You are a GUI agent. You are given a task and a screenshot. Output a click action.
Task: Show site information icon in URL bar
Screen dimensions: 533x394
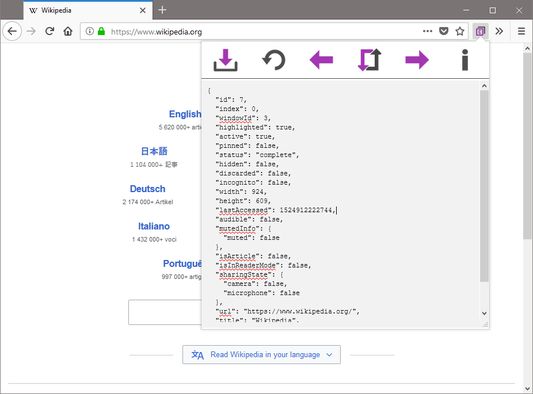(90, 31)
